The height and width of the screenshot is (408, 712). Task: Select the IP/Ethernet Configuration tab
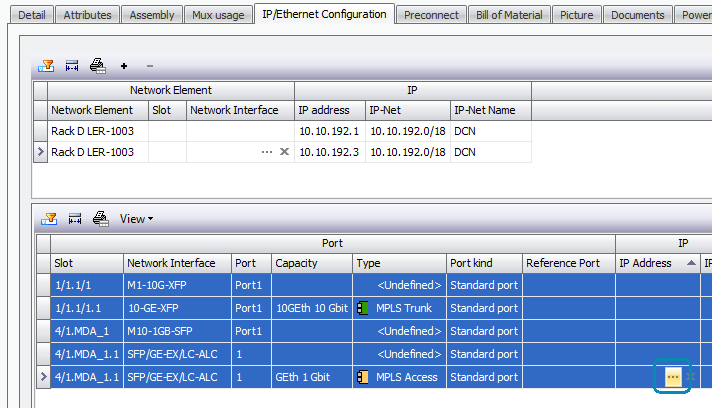pos(324,14)
